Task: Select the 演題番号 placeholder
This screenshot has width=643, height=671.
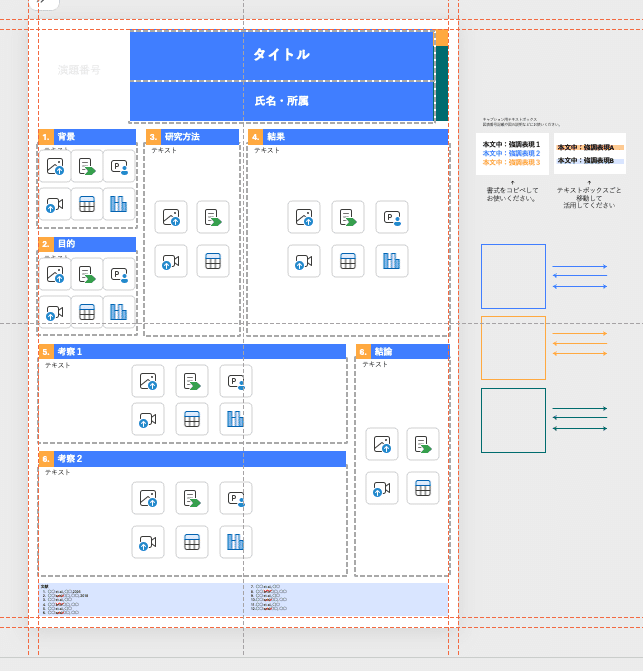Action: tap(79, 70)
